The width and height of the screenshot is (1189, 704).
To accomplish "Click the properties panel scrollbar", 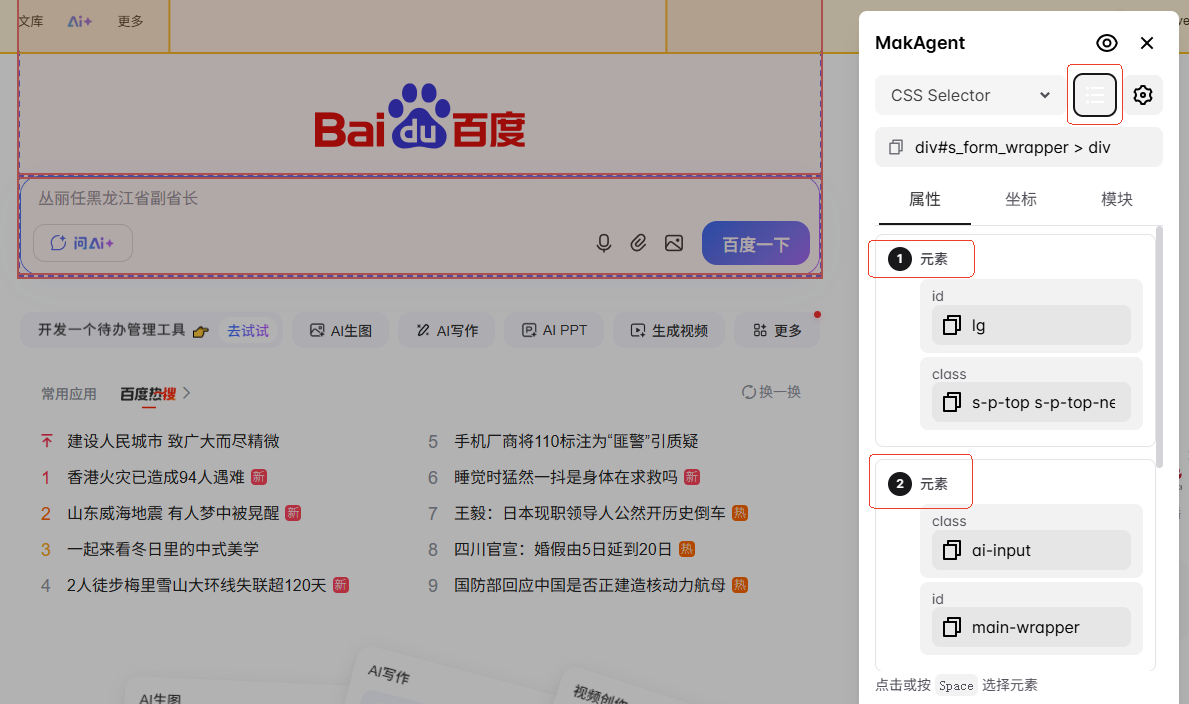I will point(1159,340).
